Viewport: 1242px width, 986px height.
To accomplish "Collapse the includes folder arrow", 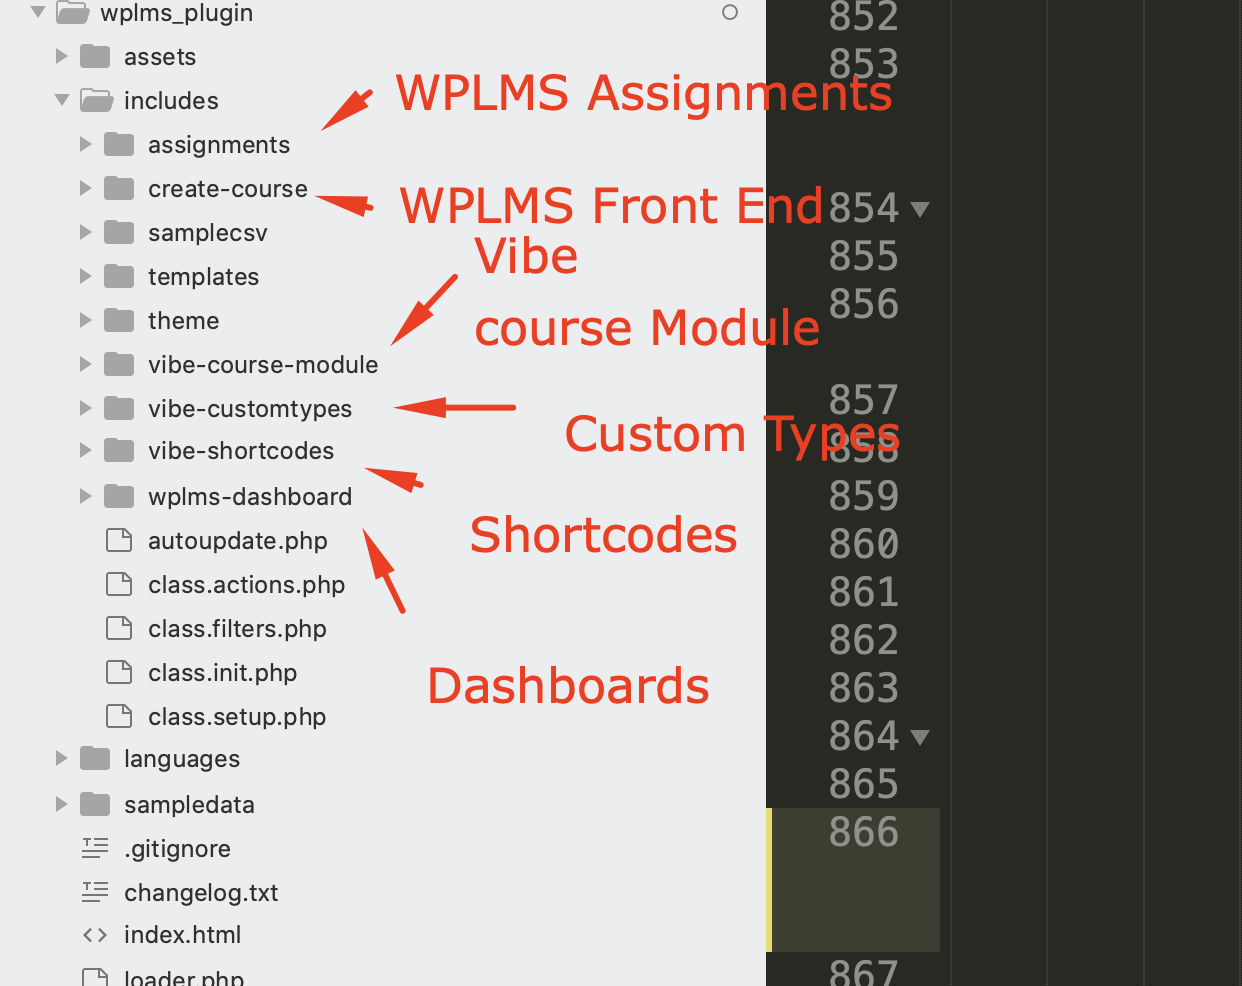I will click(62, 100).
